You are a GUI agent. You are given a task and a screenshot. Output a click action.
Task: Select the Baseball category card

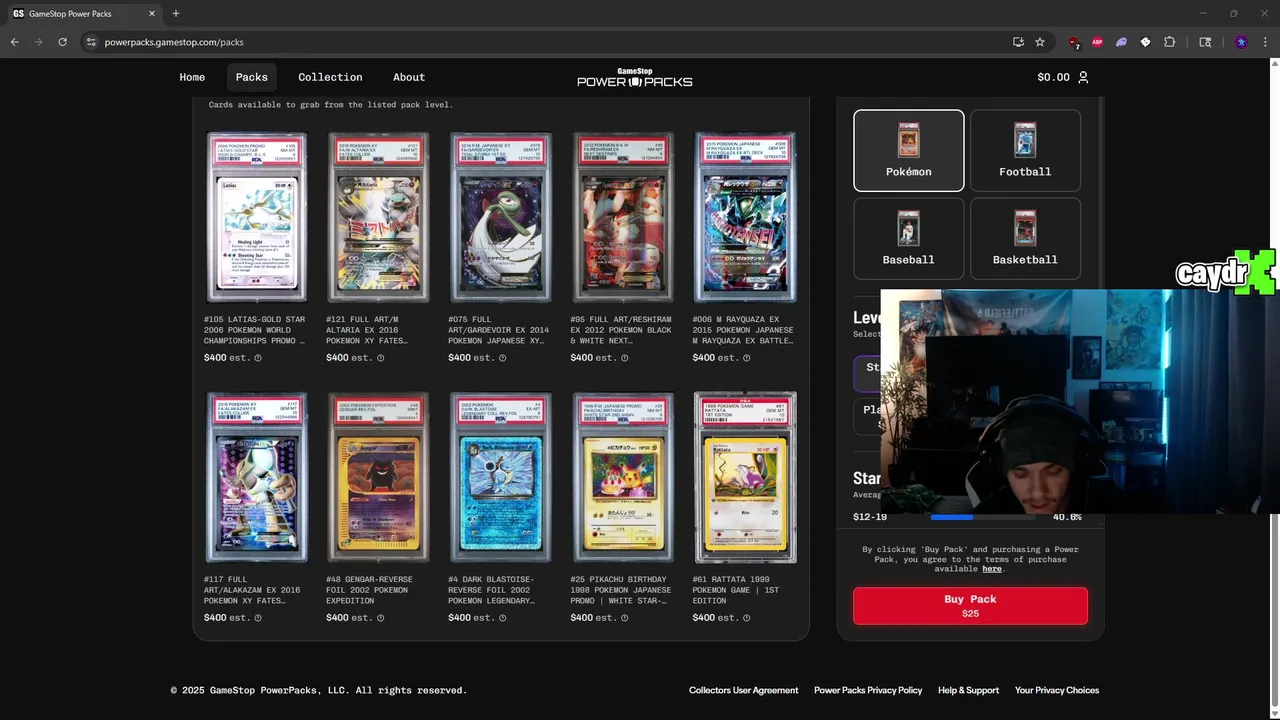point(909,238)
